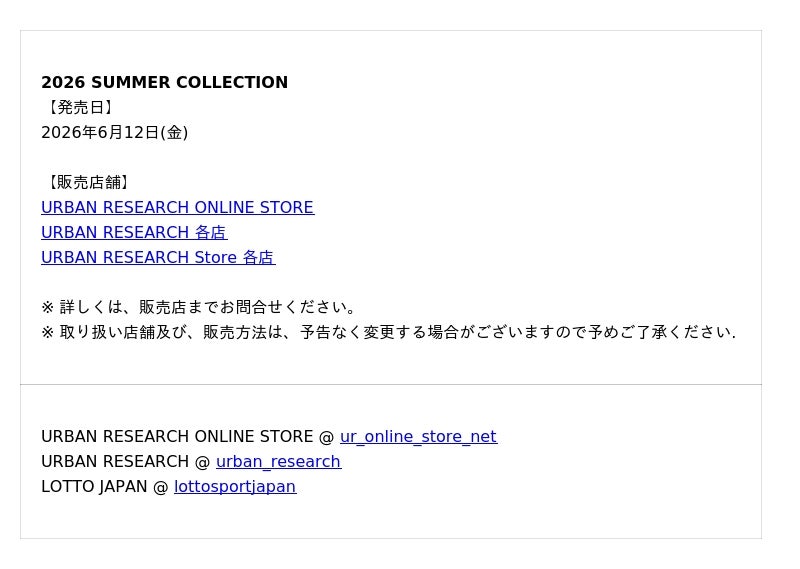Image resolution: width=800 pixels, height=569 pixels.
Task: Click the @ symbol before urban_research
Action: coord(203,462)
